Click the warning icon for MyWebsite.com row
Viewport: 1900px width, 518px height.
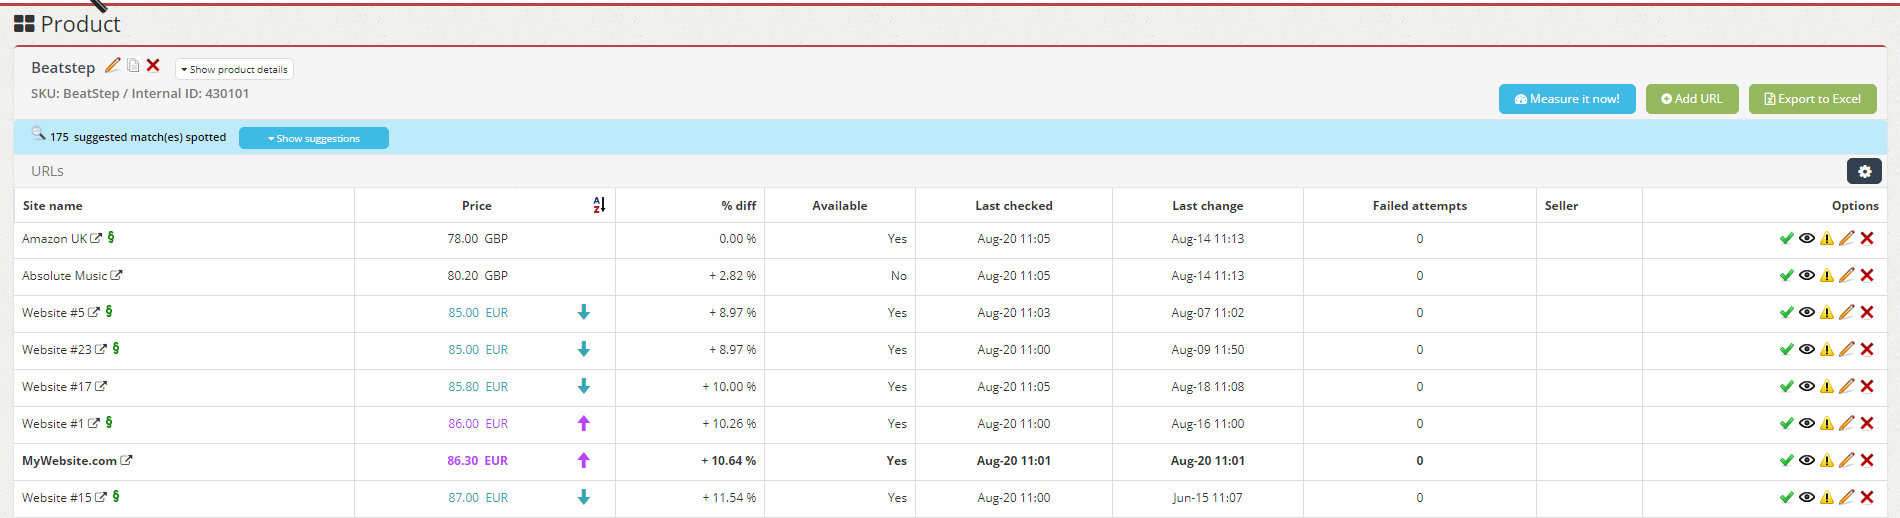tap(1827, 460)
